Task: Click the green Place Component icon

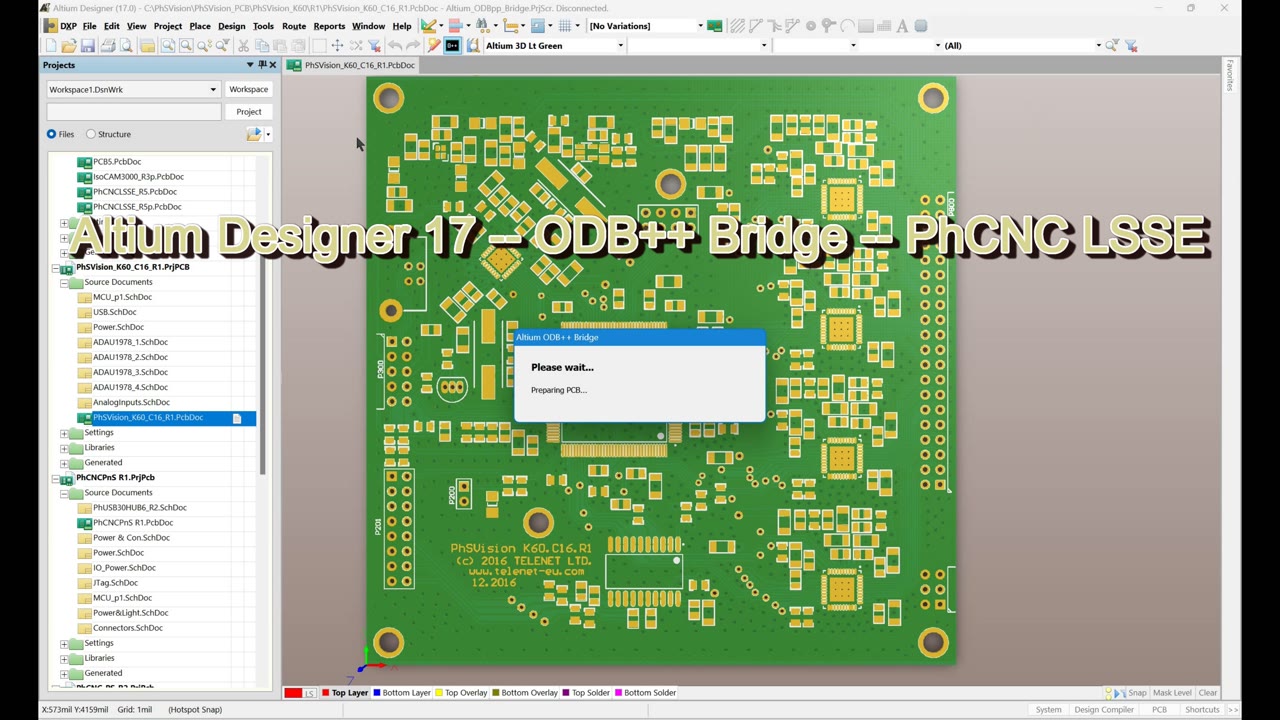Action: coord(715,26)
